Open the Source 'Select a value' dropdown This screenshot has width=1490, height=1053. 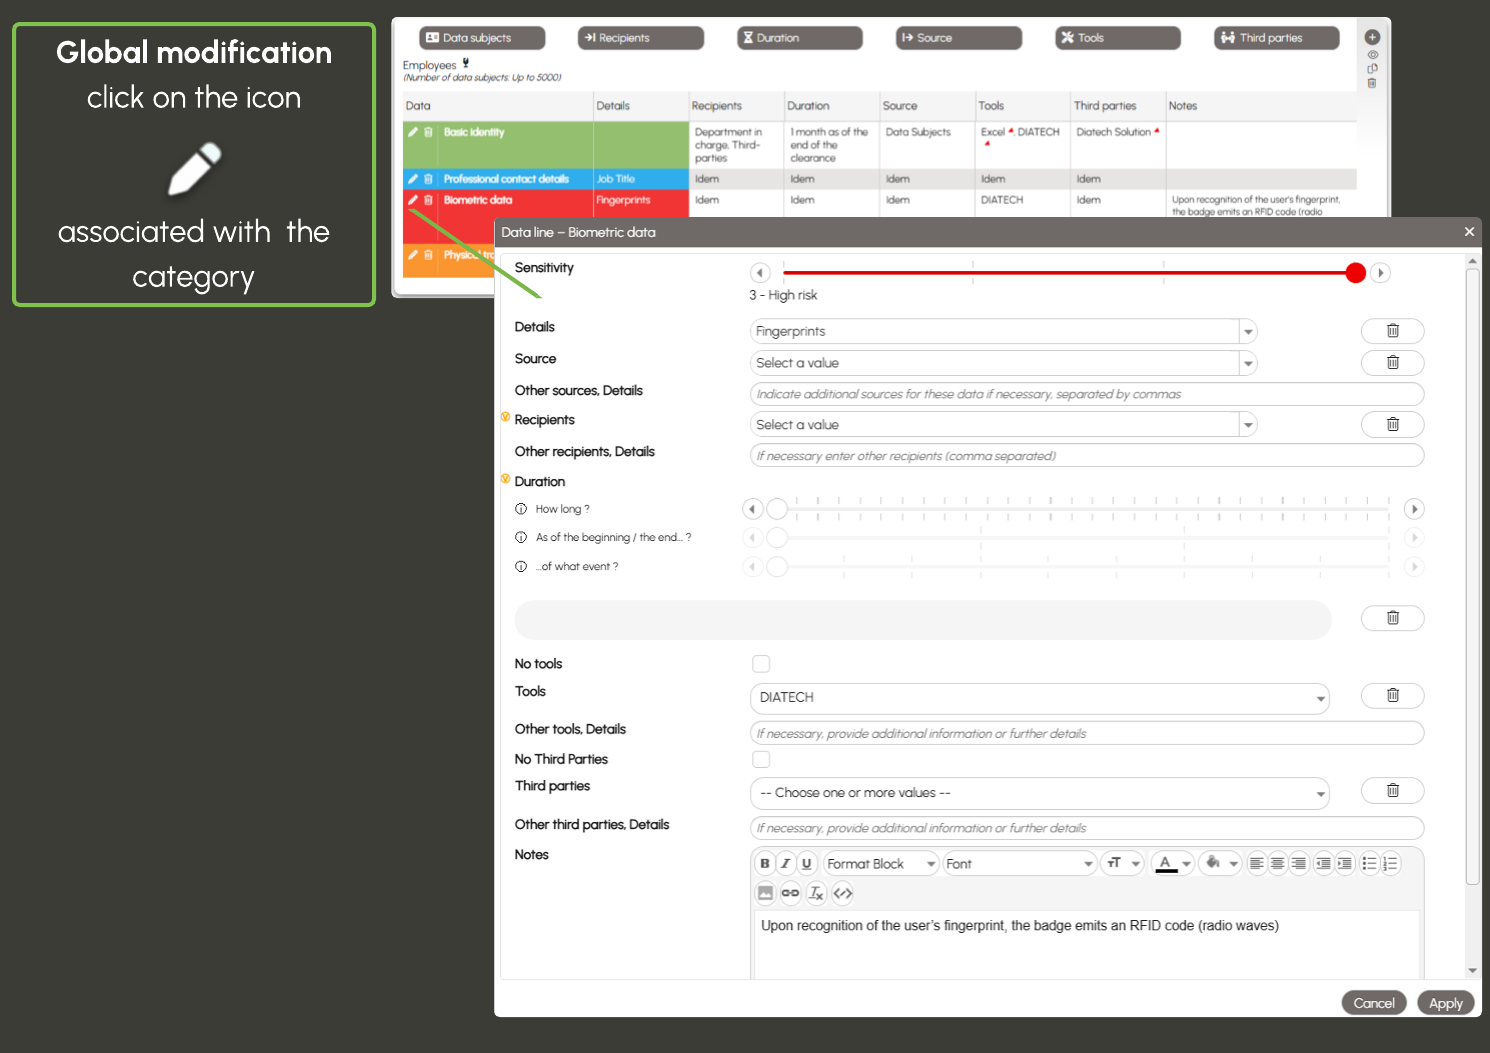tap(1003, 363)
